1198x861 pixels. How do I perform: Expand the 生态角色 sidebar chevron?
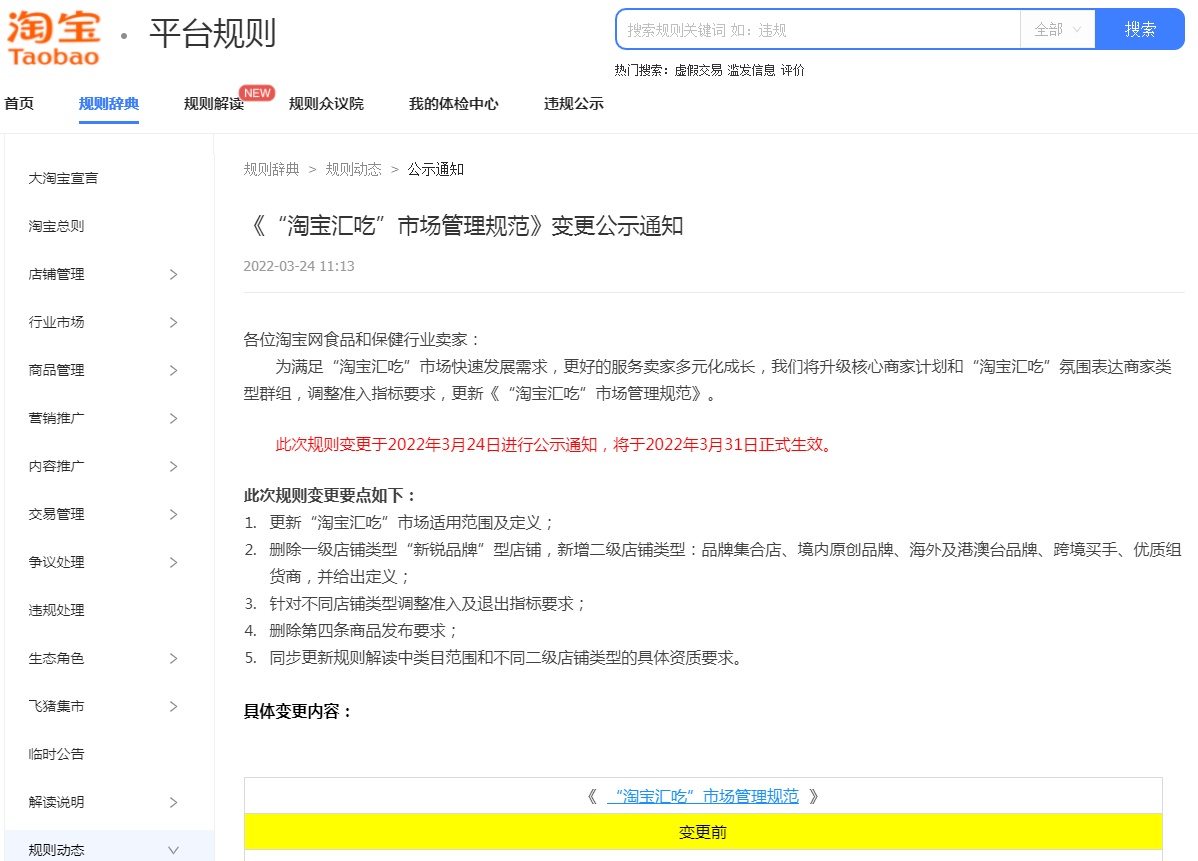pyautogui.click(x=173, y=659)
